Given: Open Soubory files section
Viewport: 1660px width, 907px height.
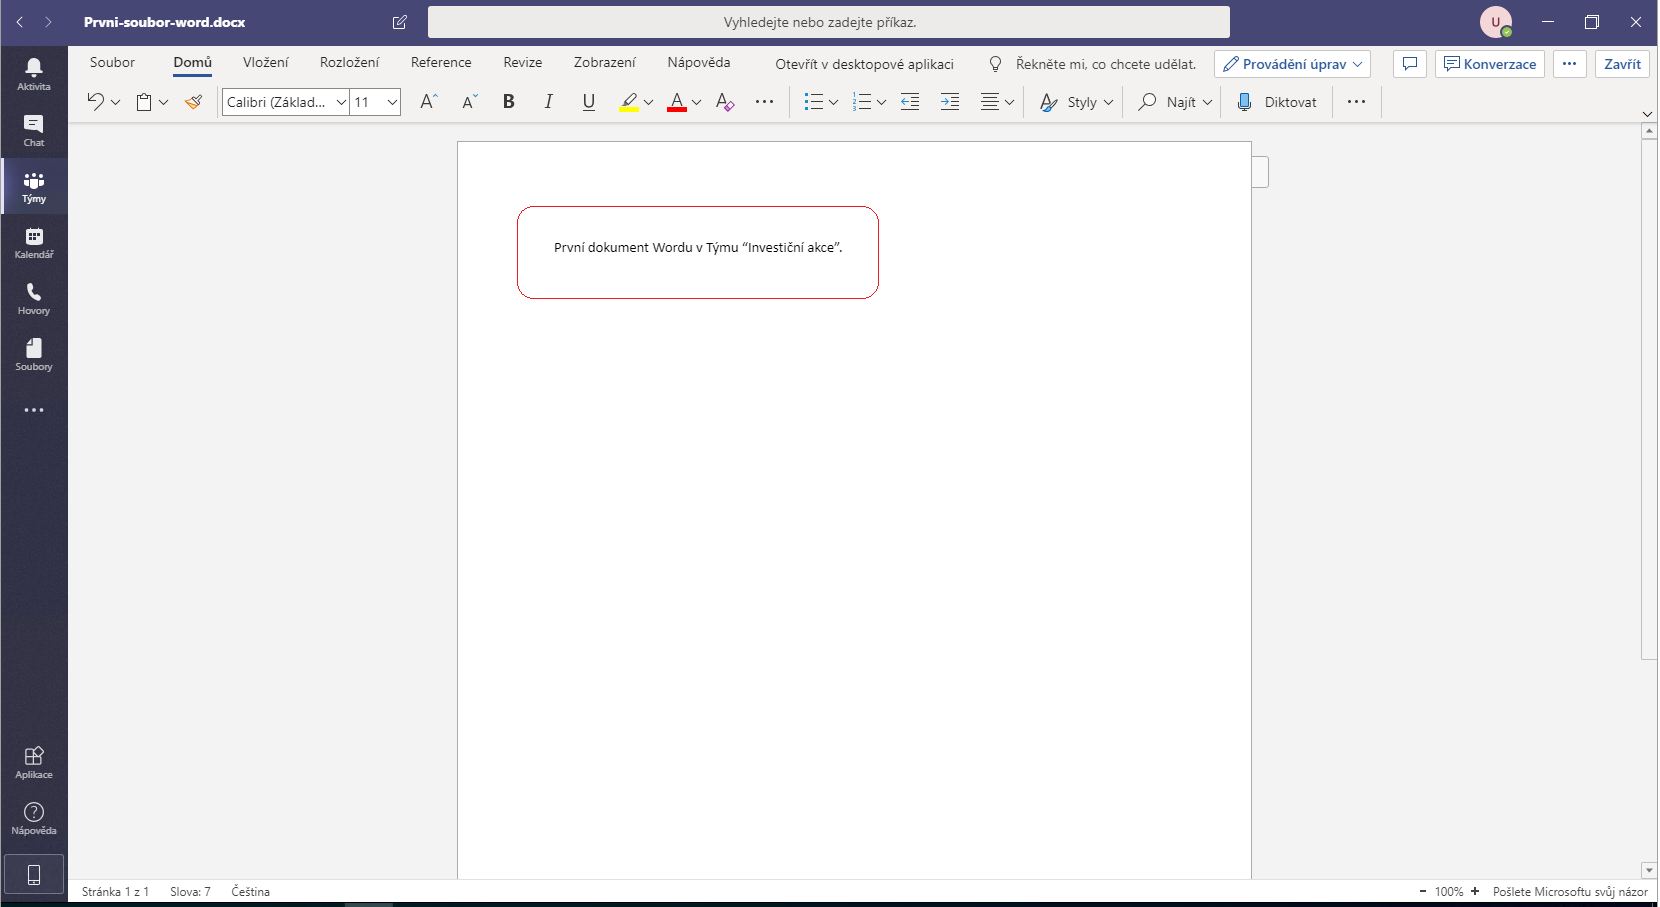Looking at the screenshot, I should 34,354.
